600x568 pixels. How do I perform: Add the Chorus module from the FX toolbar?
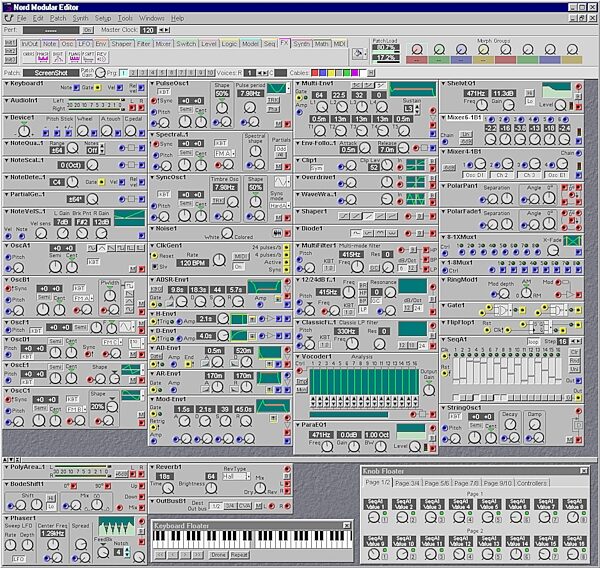(x=28, y=57)
